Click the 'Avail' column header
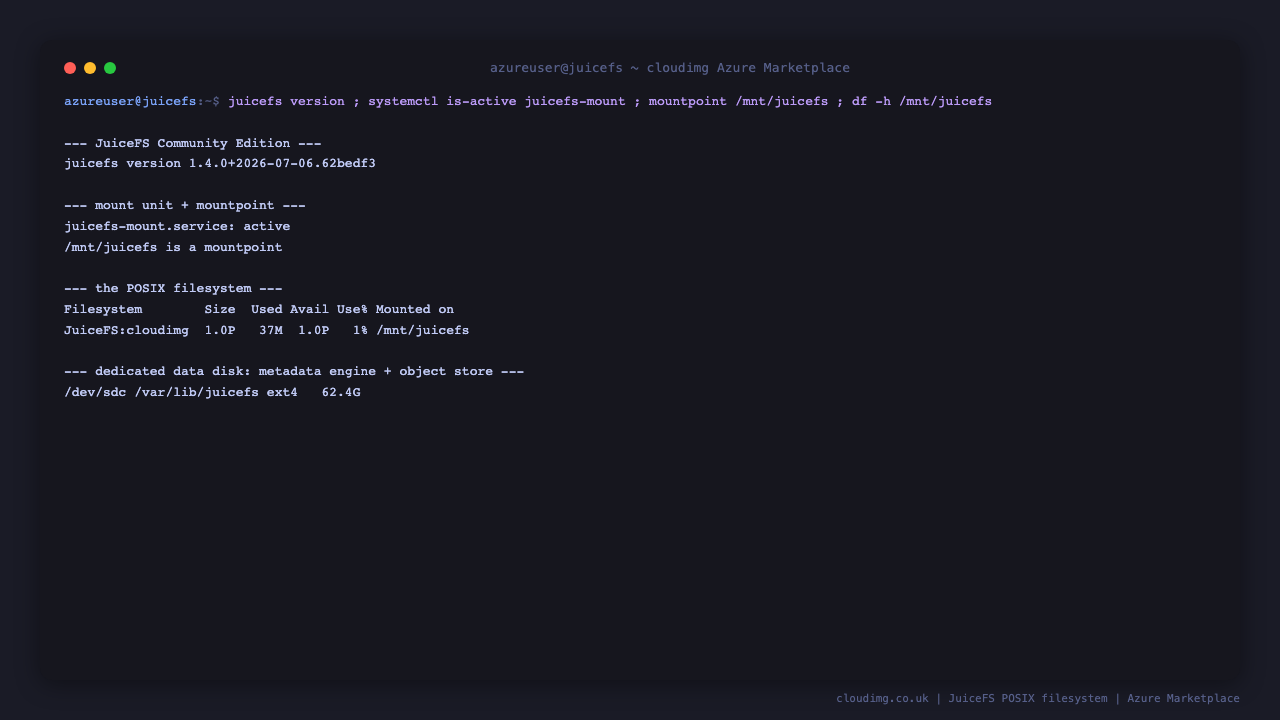1280x720 pixels. click(x=309, y=309)
